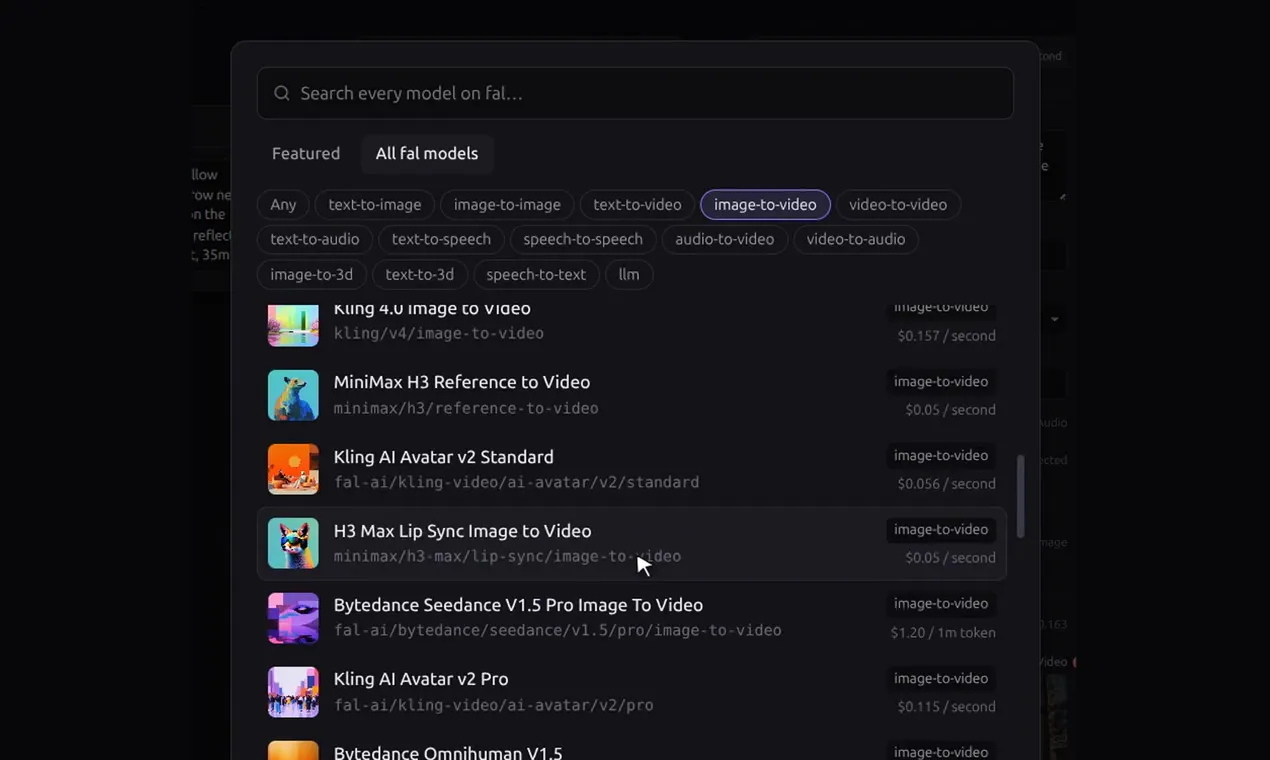Click the path fal-ai/kling-video/ai-avatar/v2/pro

494,705
